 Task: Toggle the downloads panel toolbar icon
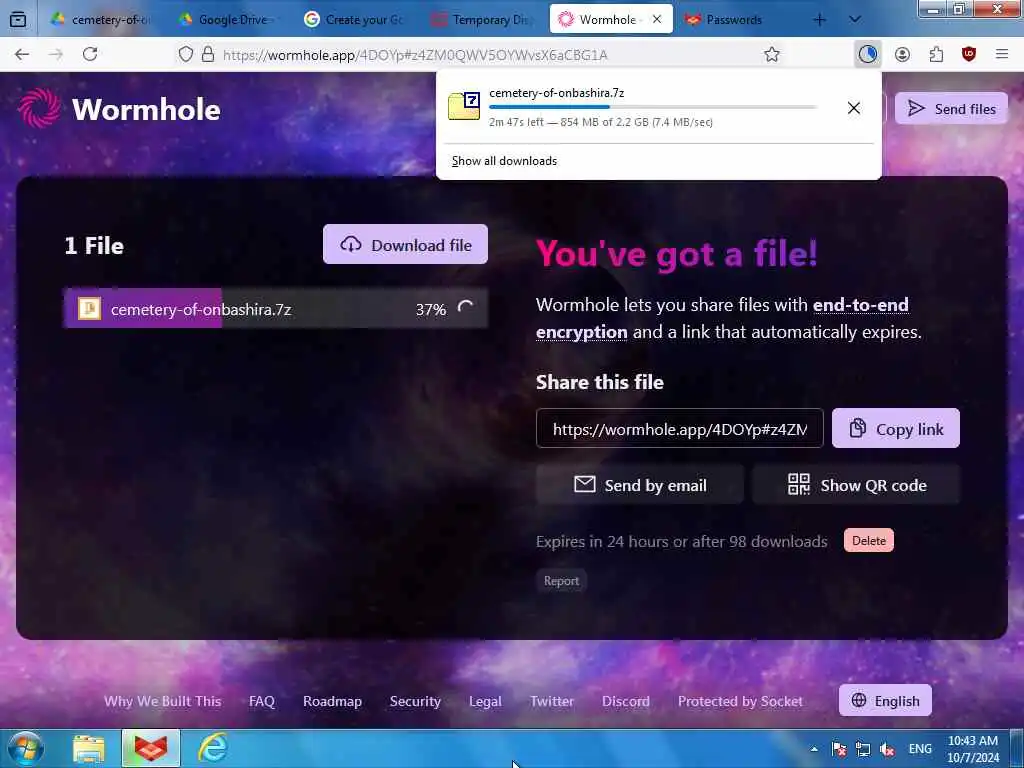tap(868, 54)
